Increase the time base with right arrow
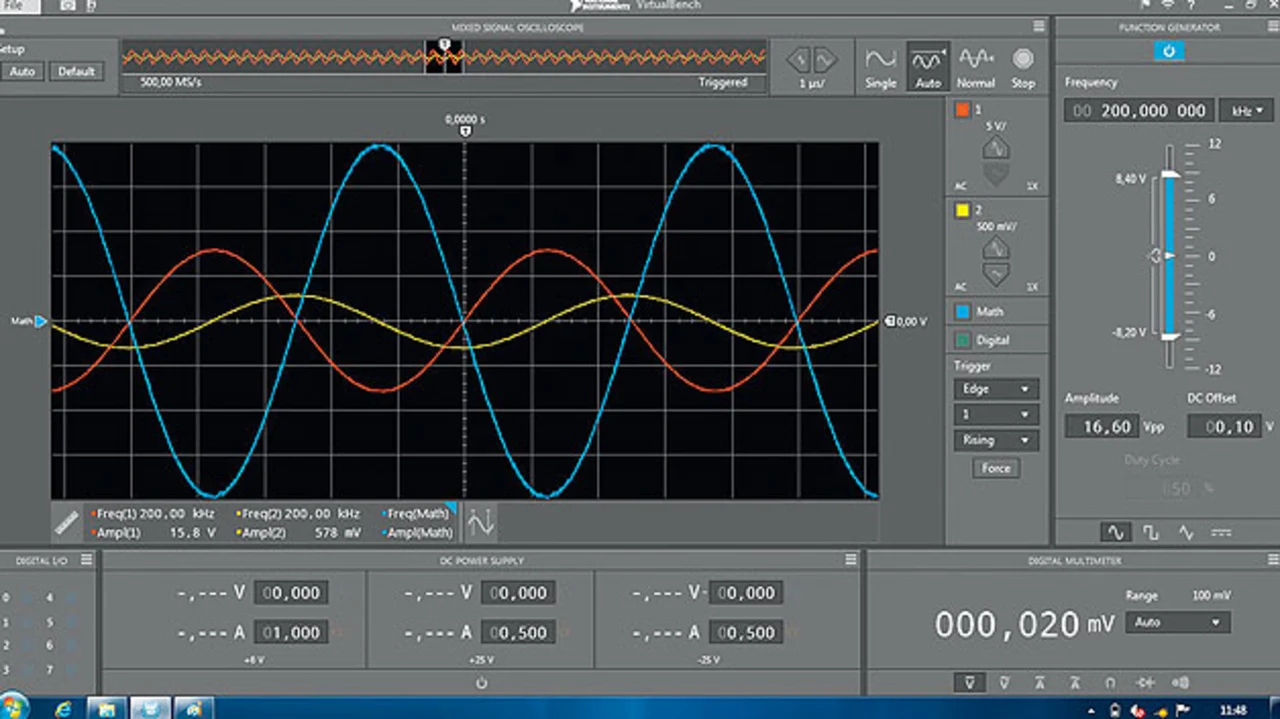1280x719 pixels. pyautogui.click(x=824, y=60)
